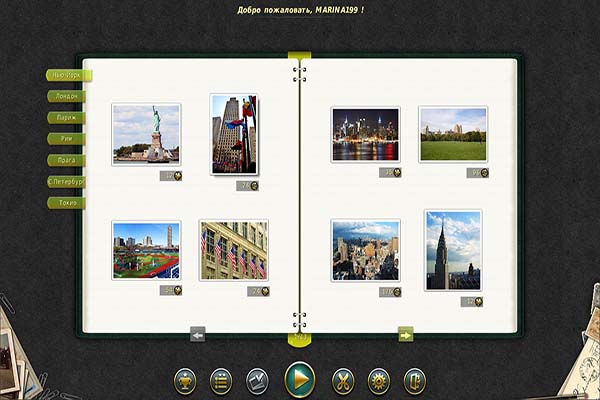Open the night skyline puzzle photo
This screenshot has height=400, width=600.
[365, 134]
